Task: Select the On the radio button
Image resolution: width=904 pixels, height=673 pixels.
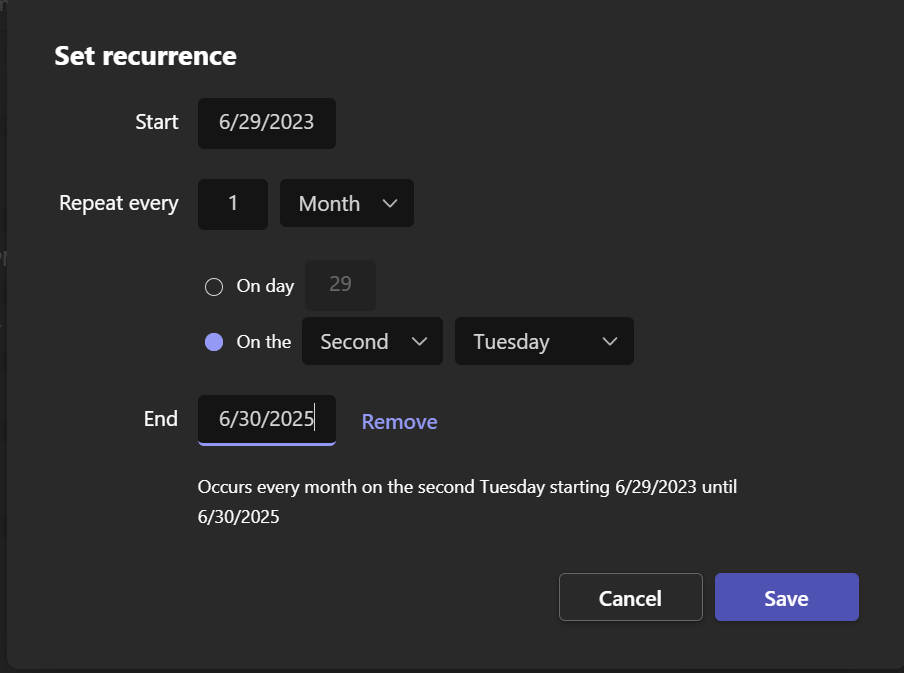Action: point(213,342)
